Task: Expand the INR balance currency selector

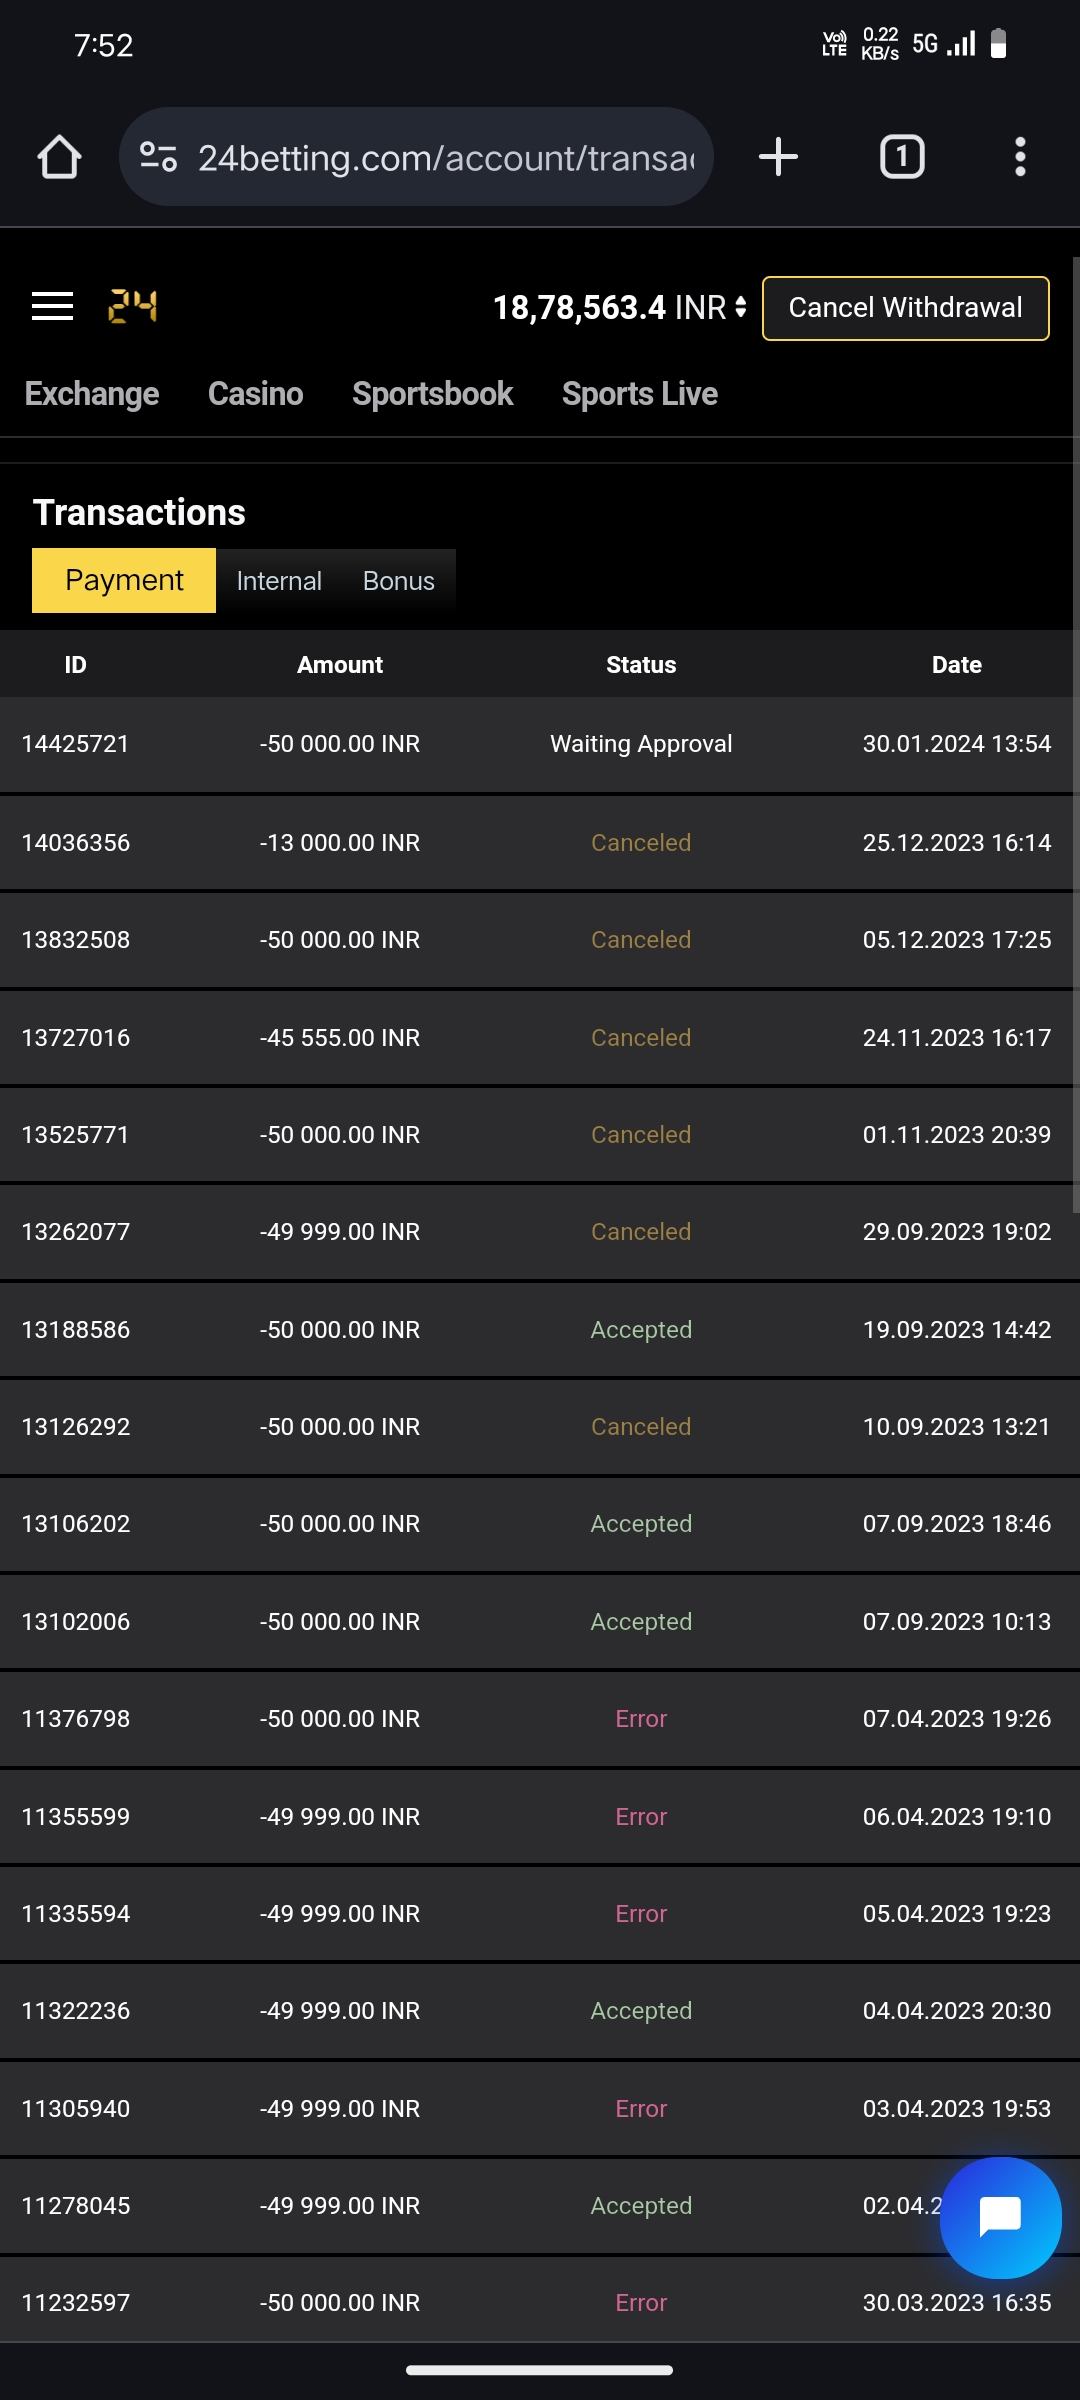Action: [x=740, y=307]
